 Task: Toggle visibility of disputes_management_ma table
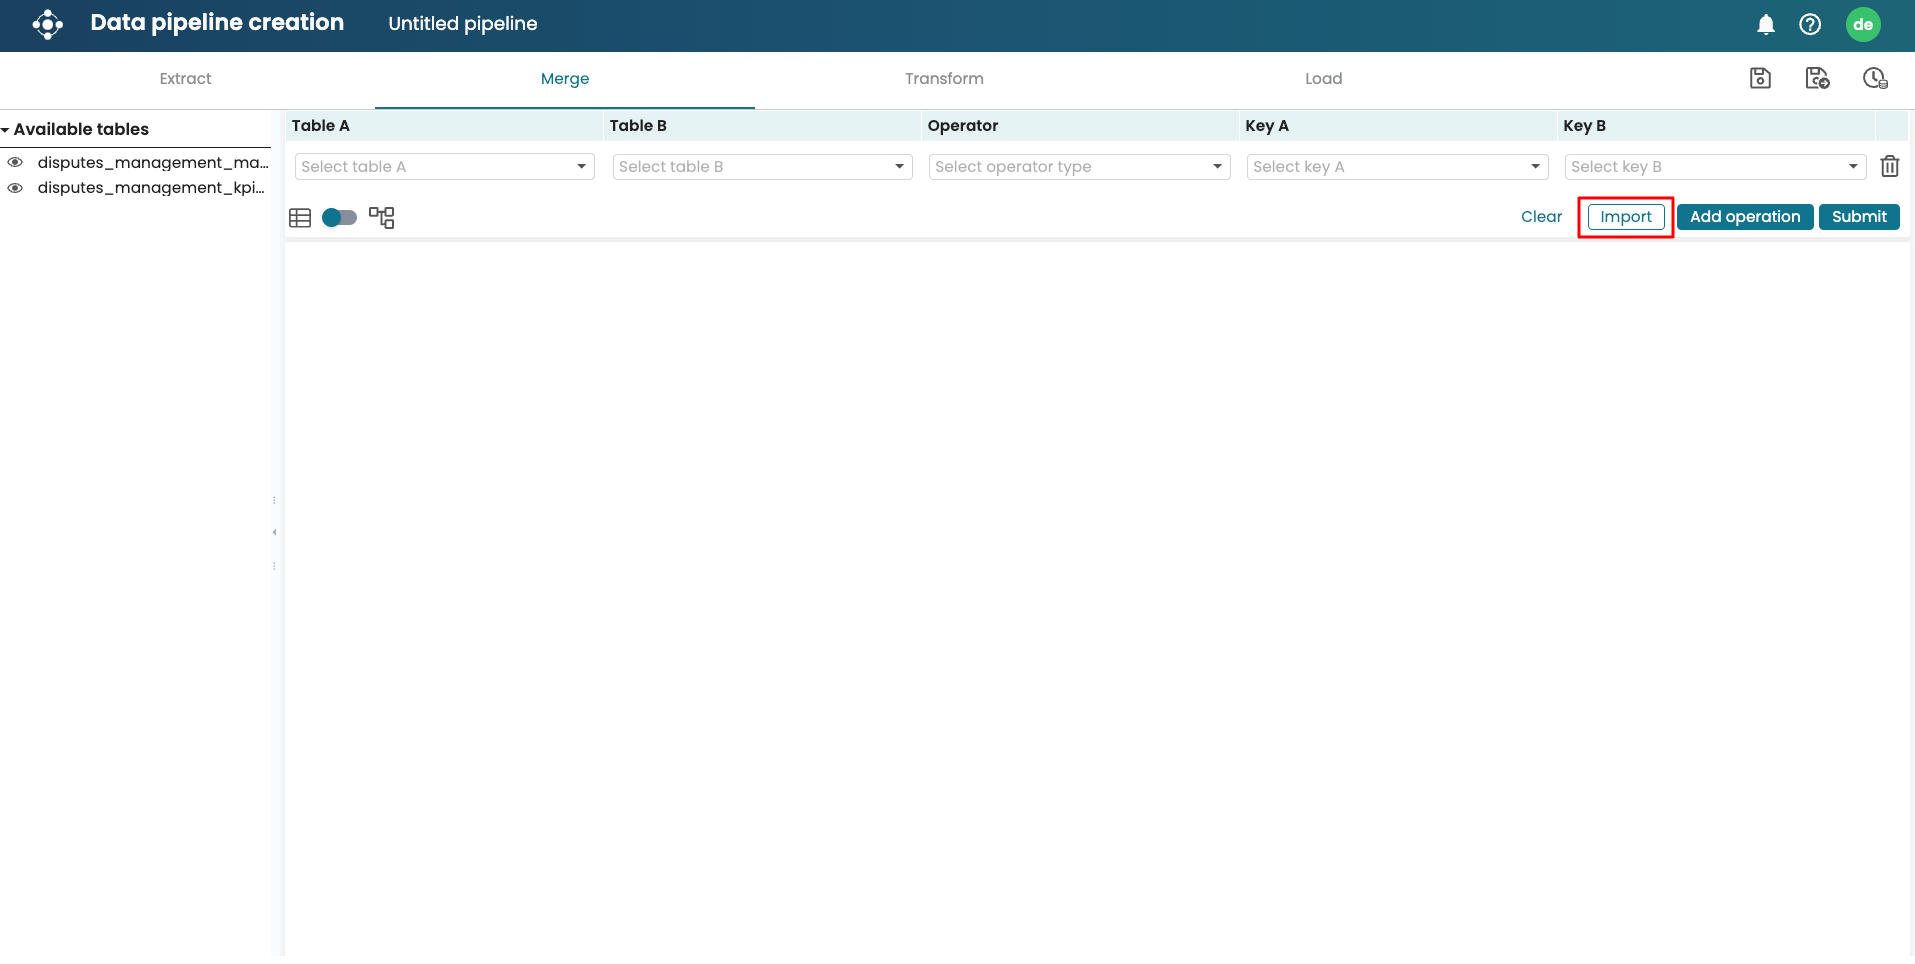15,162
